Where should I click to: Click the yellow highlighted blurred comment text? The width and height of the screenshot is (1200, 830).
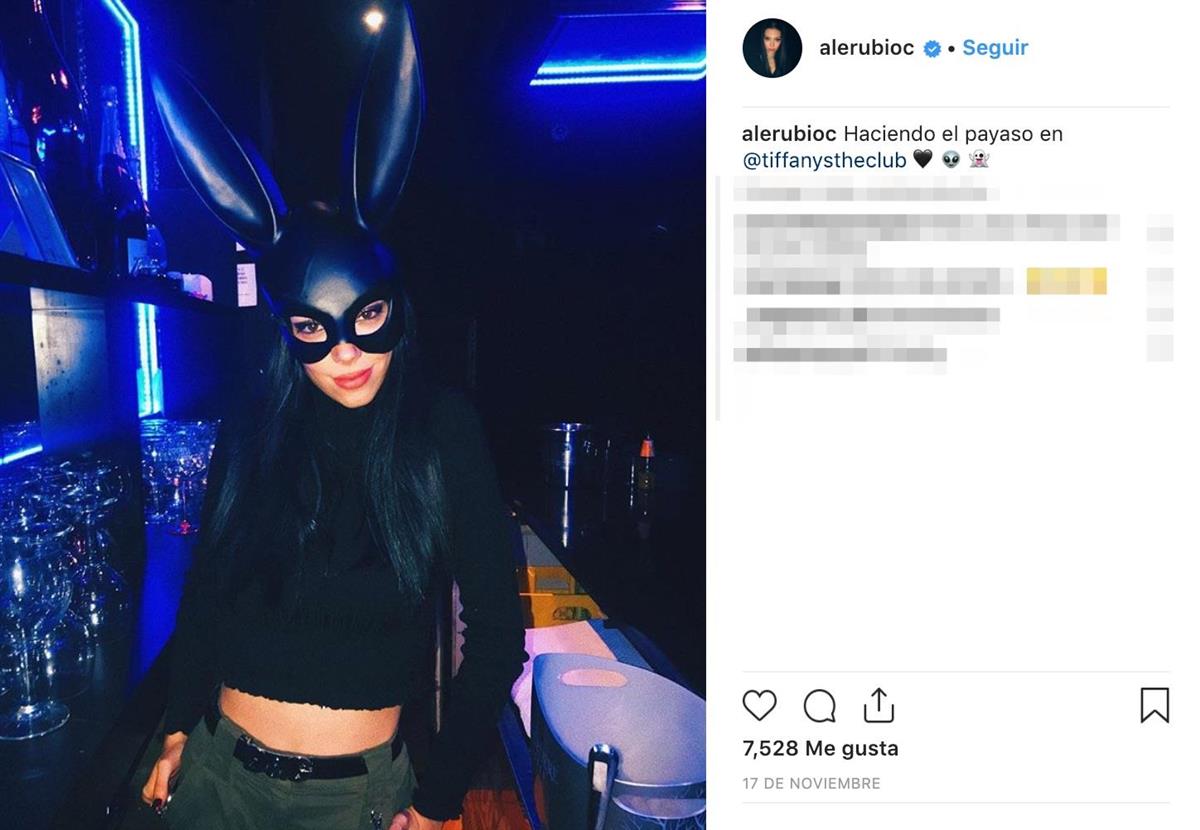pyautogui.click(x=1066, y=281)
